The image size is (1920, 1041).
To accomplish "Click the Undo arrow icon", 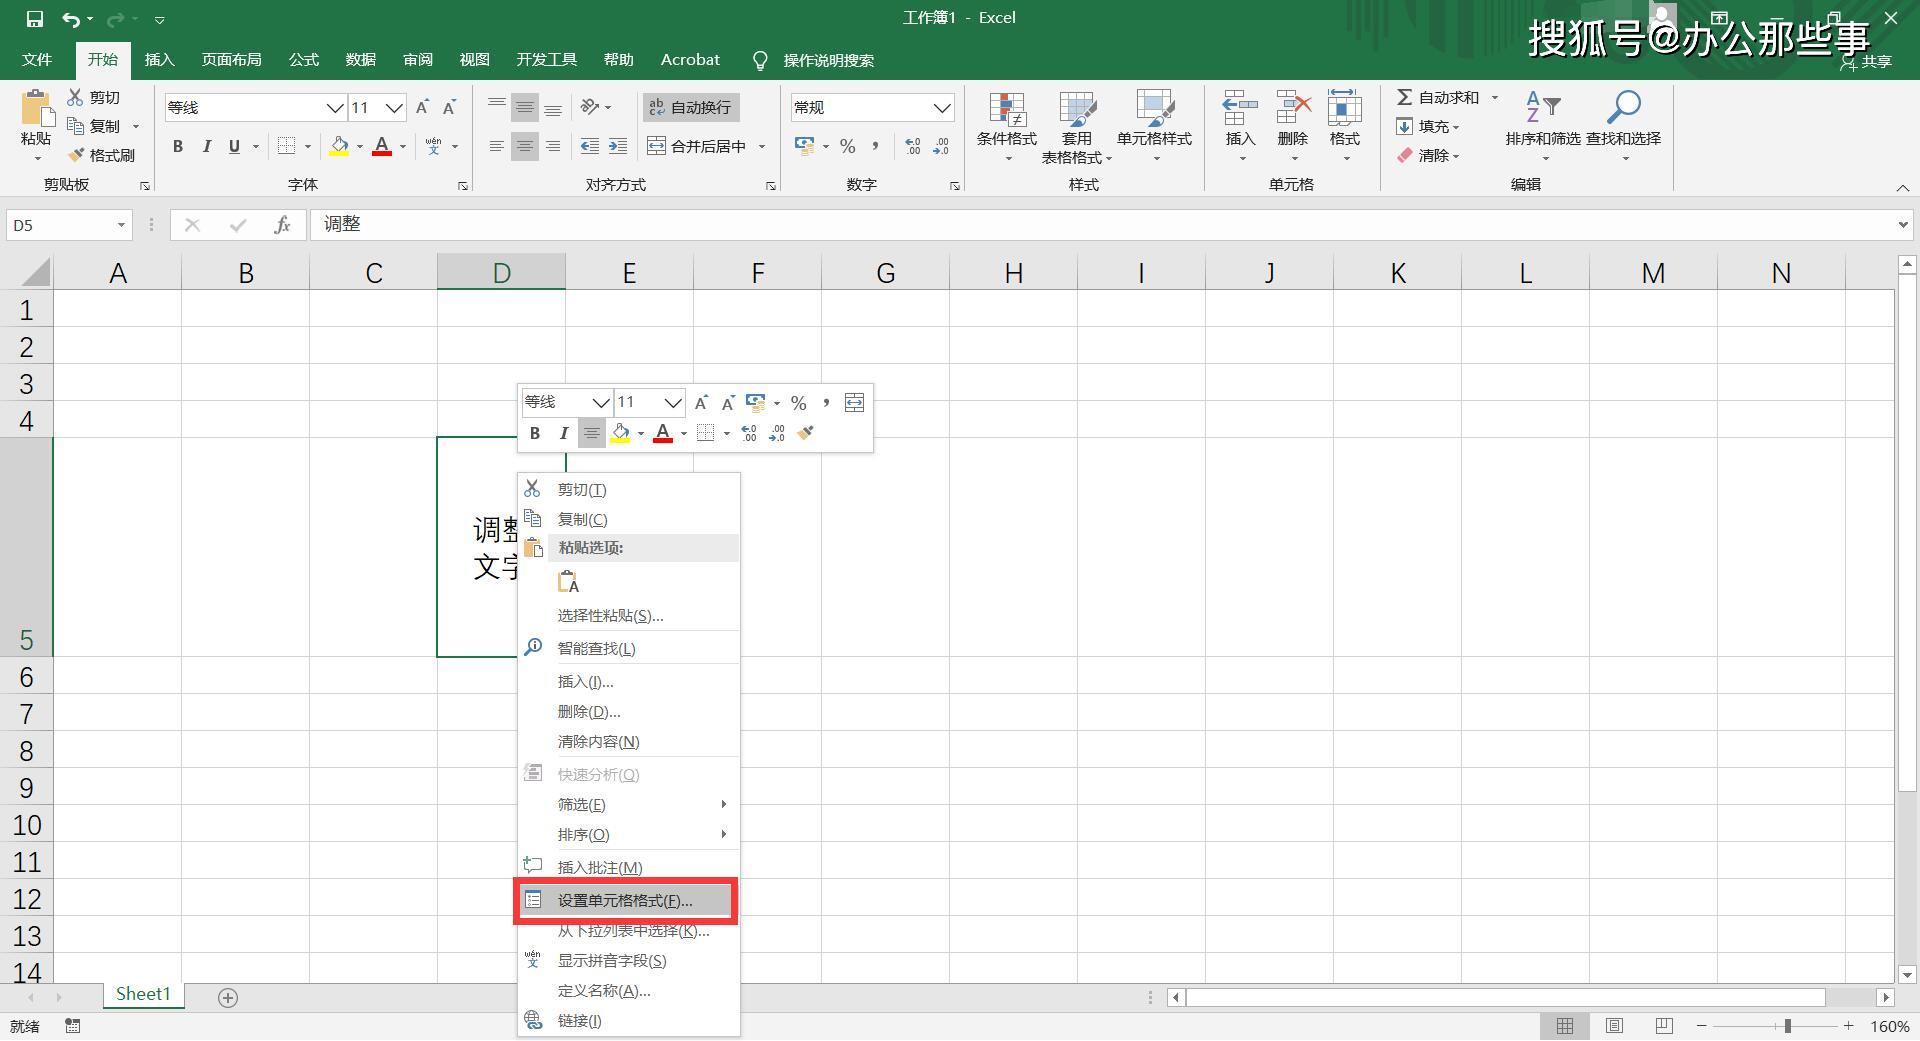I will (71, 18).
